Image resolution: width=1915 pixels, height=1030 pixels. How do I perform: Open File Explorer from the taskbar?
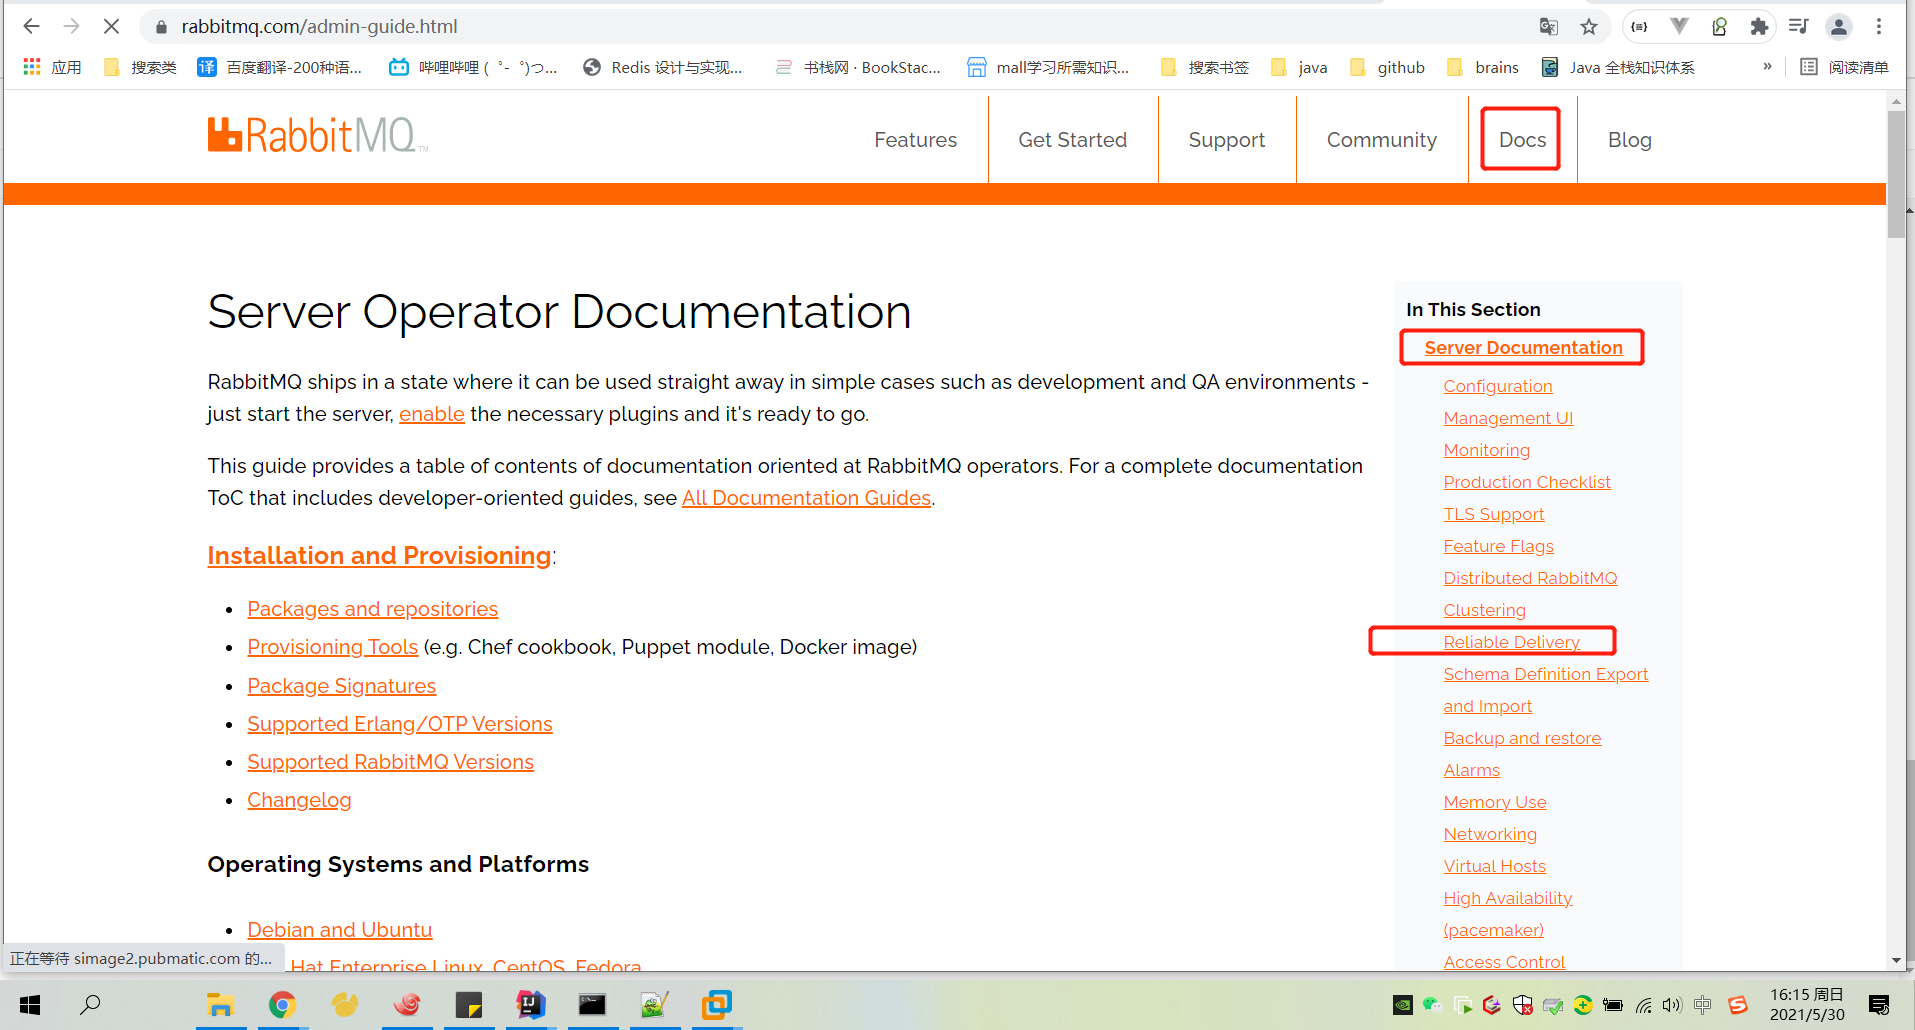(x=220, y=1005)
